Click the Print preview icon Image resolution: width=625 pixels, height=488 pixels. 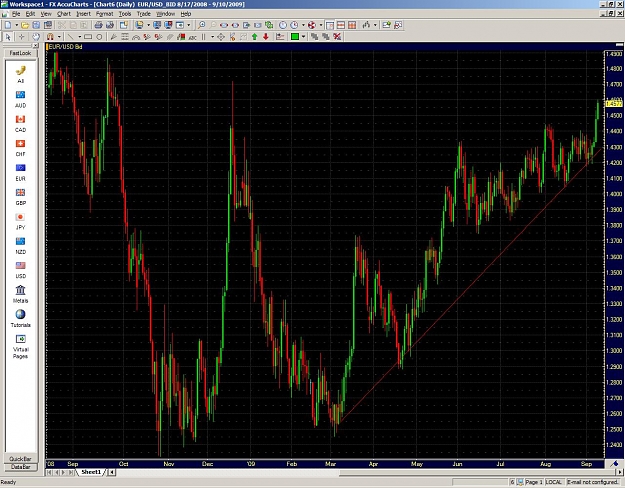point(110,25)
